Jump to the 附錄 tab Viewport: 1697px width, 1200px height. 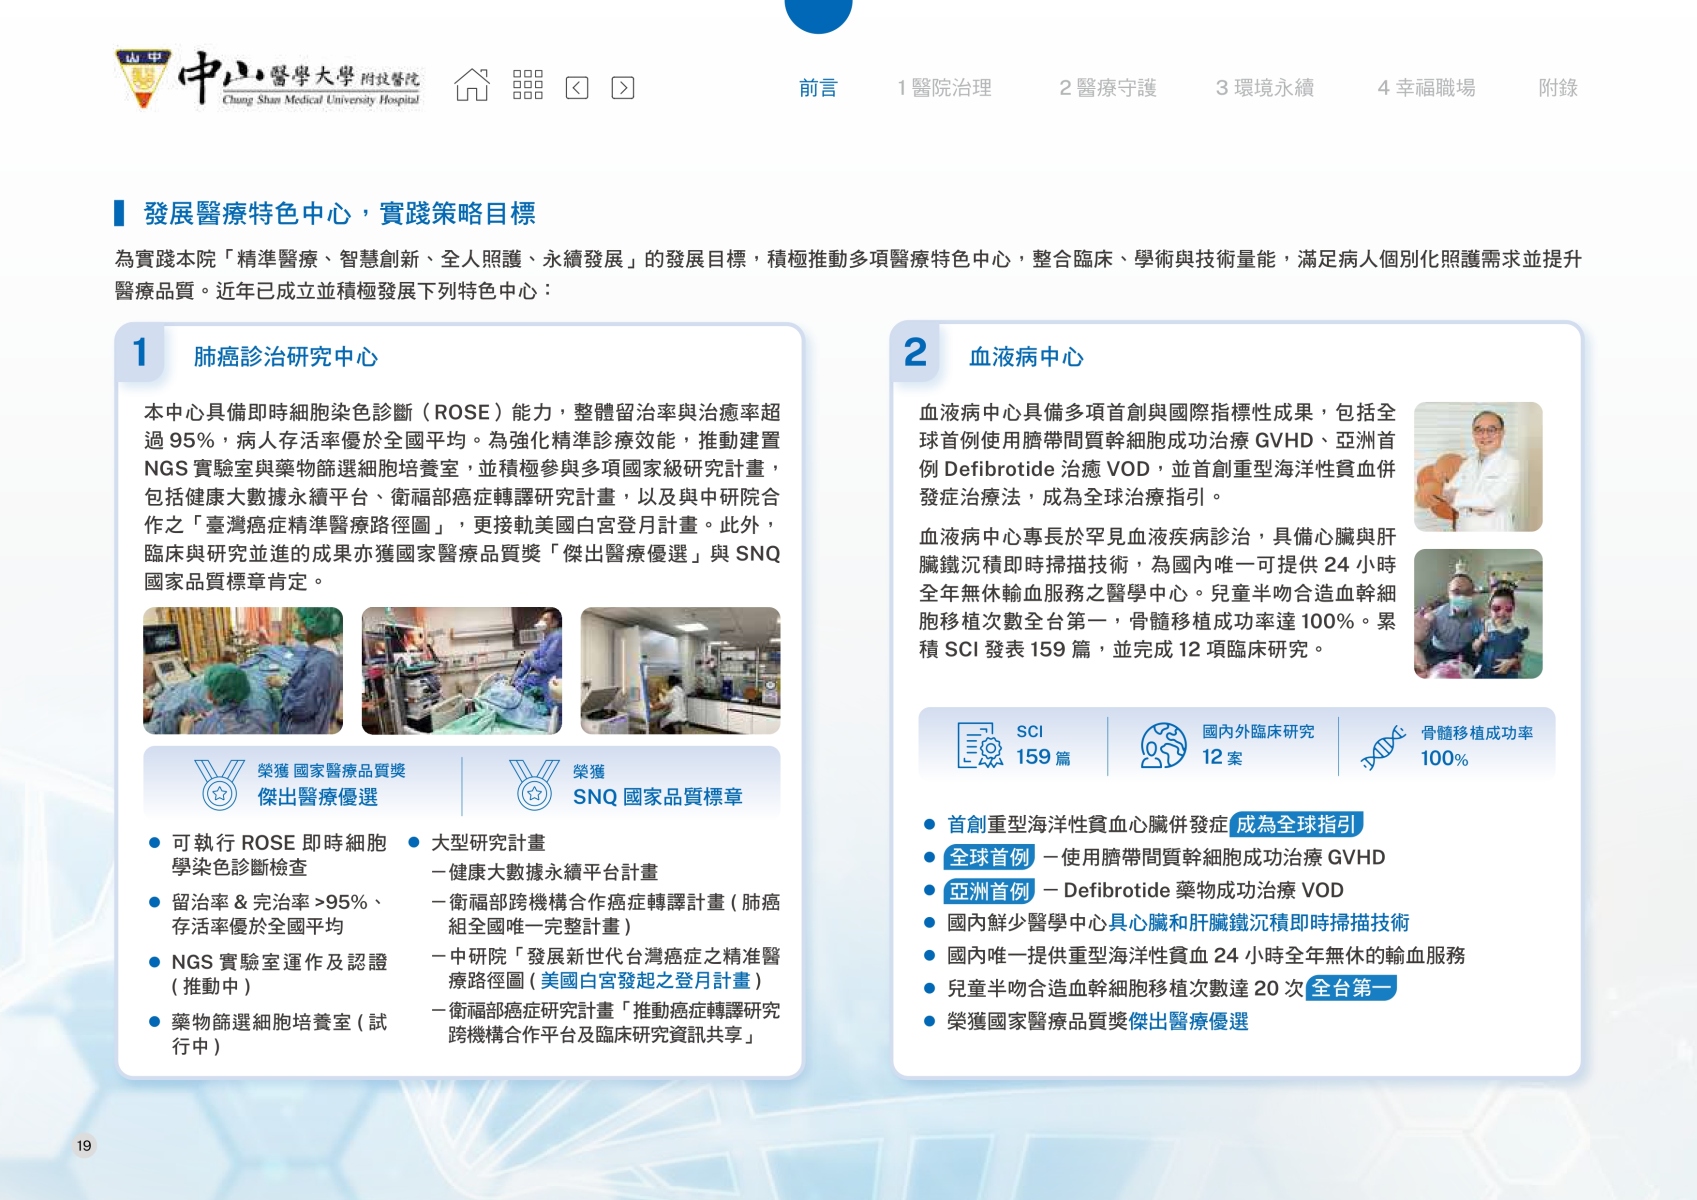tap(1557, 88)
